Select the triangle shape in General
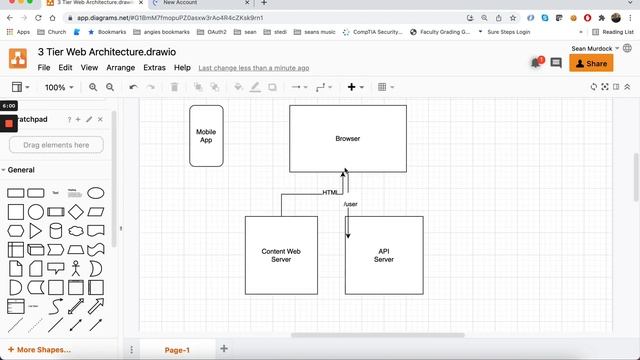This screenshot has height=360, width=640. coord(36,231)
